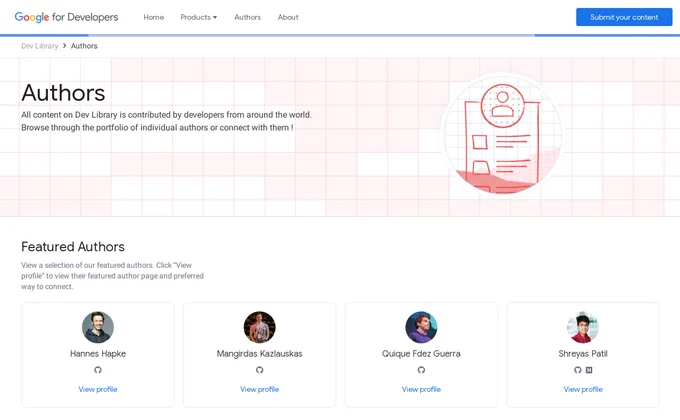Screen dimensions: 680x420
Task: Click the Hannes Hapke name text
Action: tap(98, 354)
